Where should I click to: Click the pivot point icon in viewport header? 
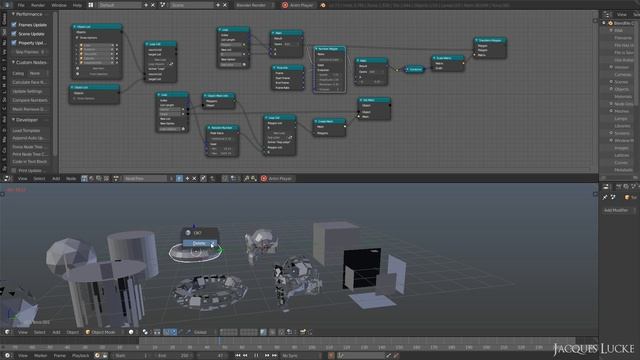[145, 332]
